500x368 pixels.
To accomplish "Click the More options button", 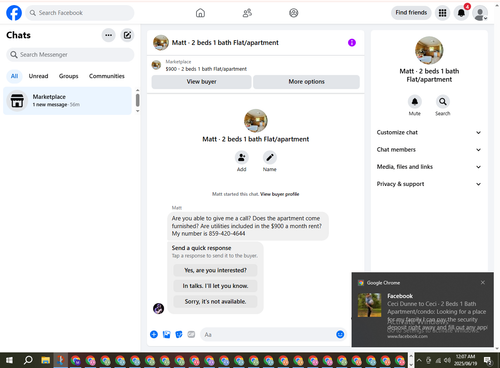I will [306, 82].
